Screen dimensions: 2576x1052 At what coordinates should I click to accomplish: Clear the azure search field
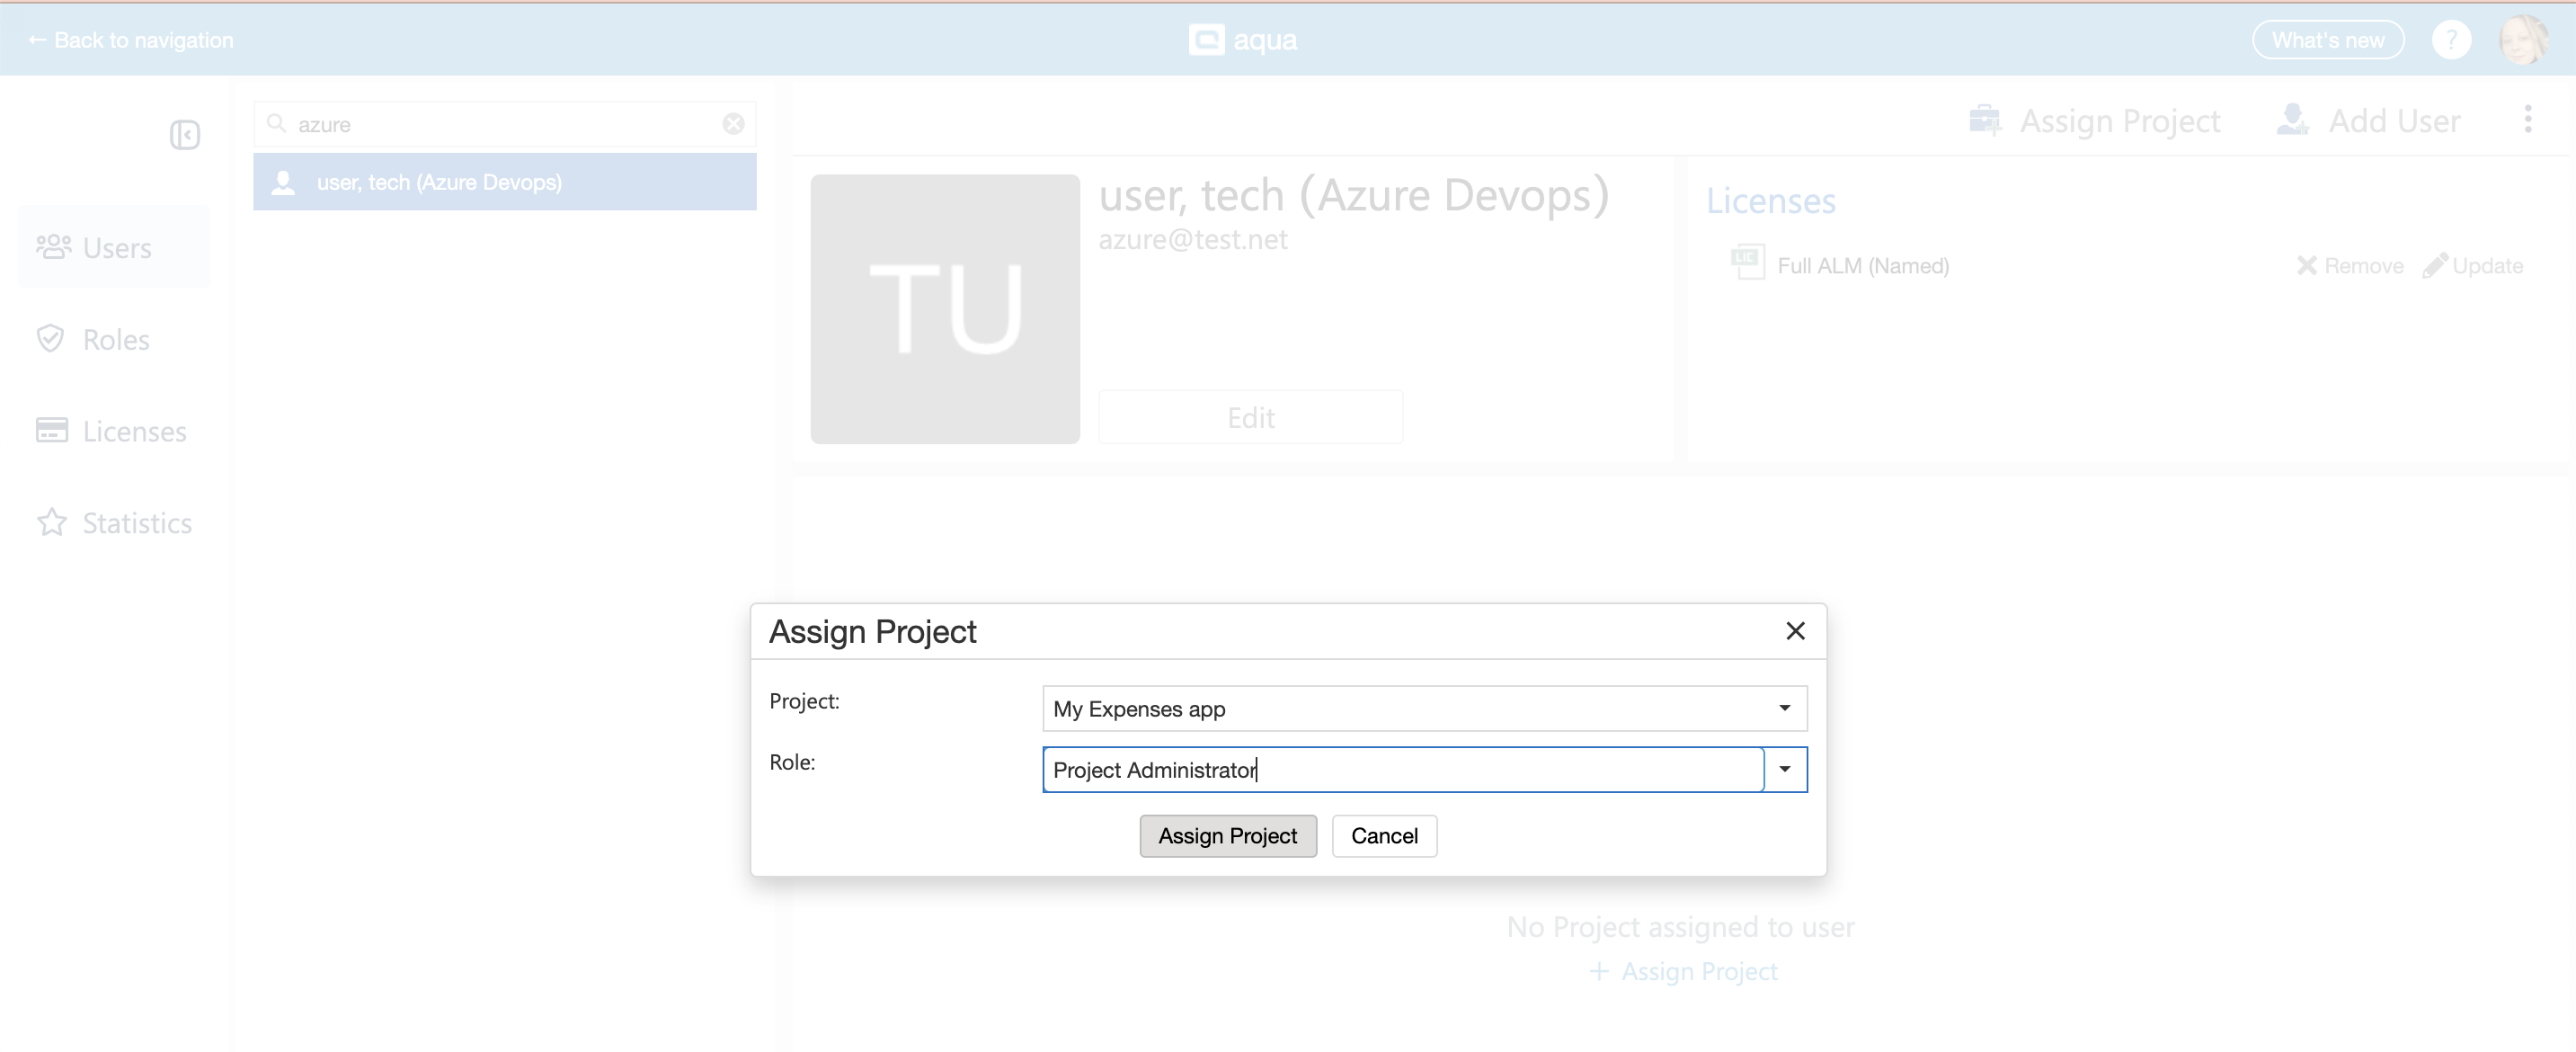click(733, 124)
